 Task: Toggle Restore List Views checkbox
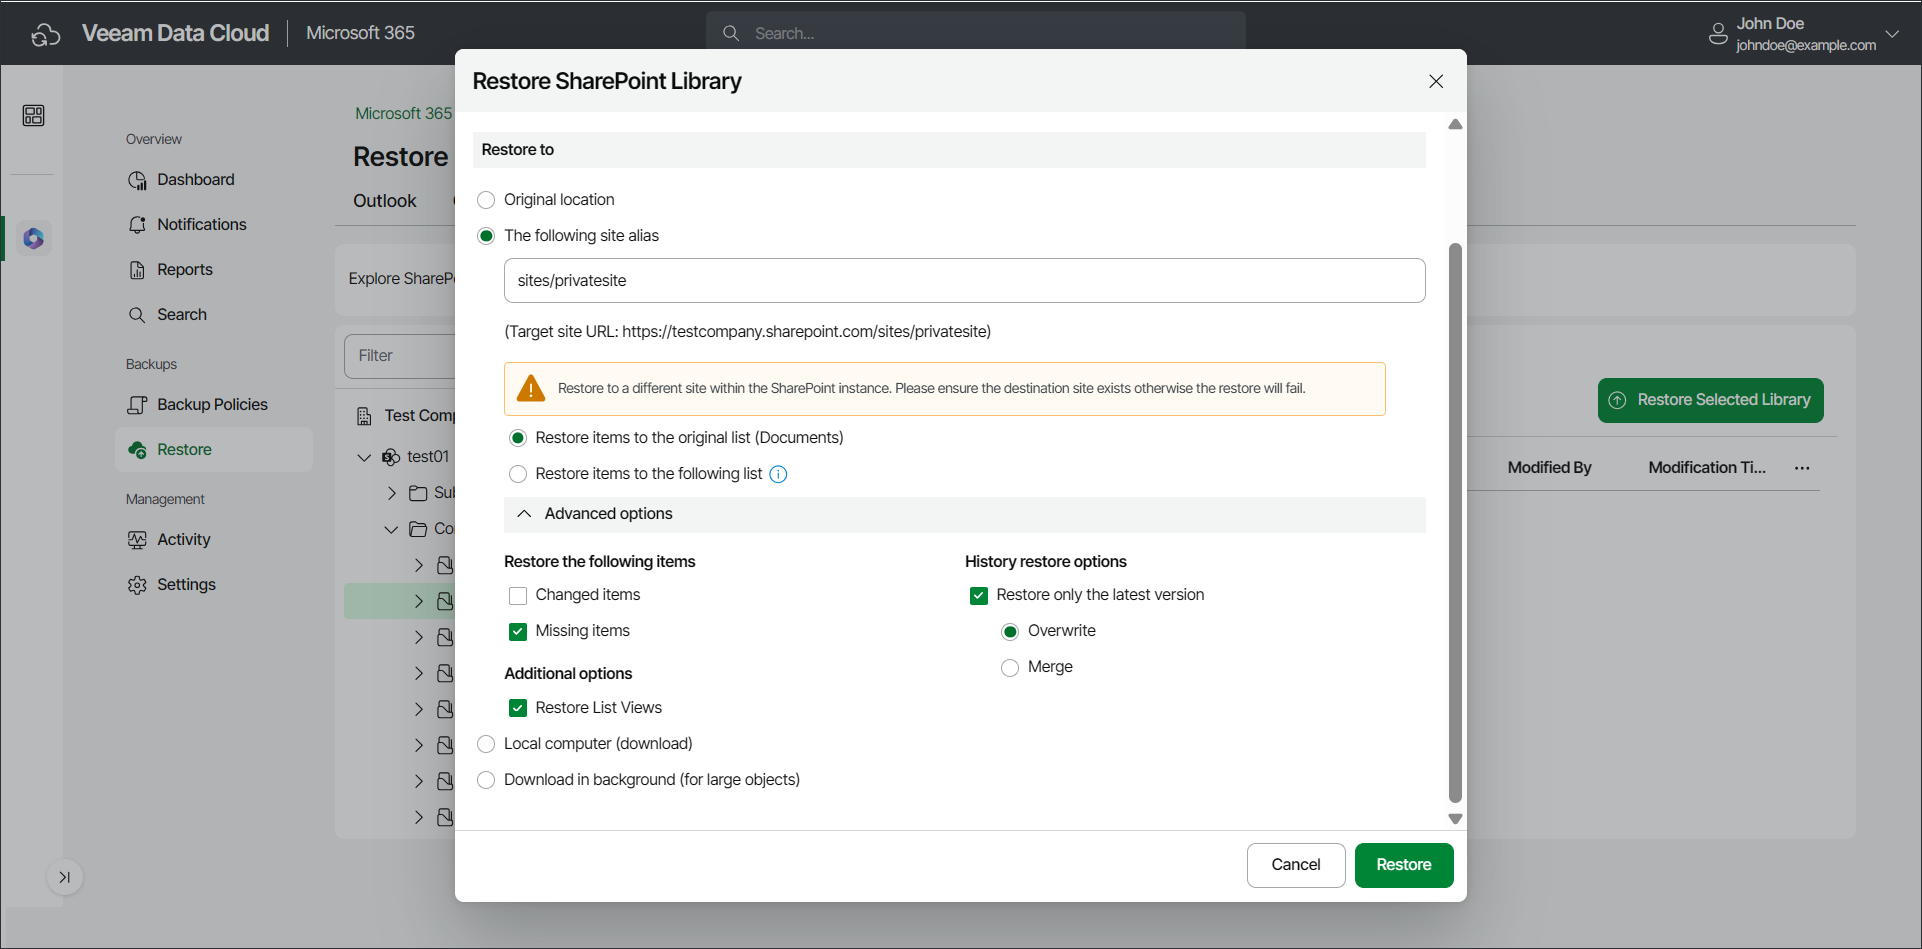point(518,708)
